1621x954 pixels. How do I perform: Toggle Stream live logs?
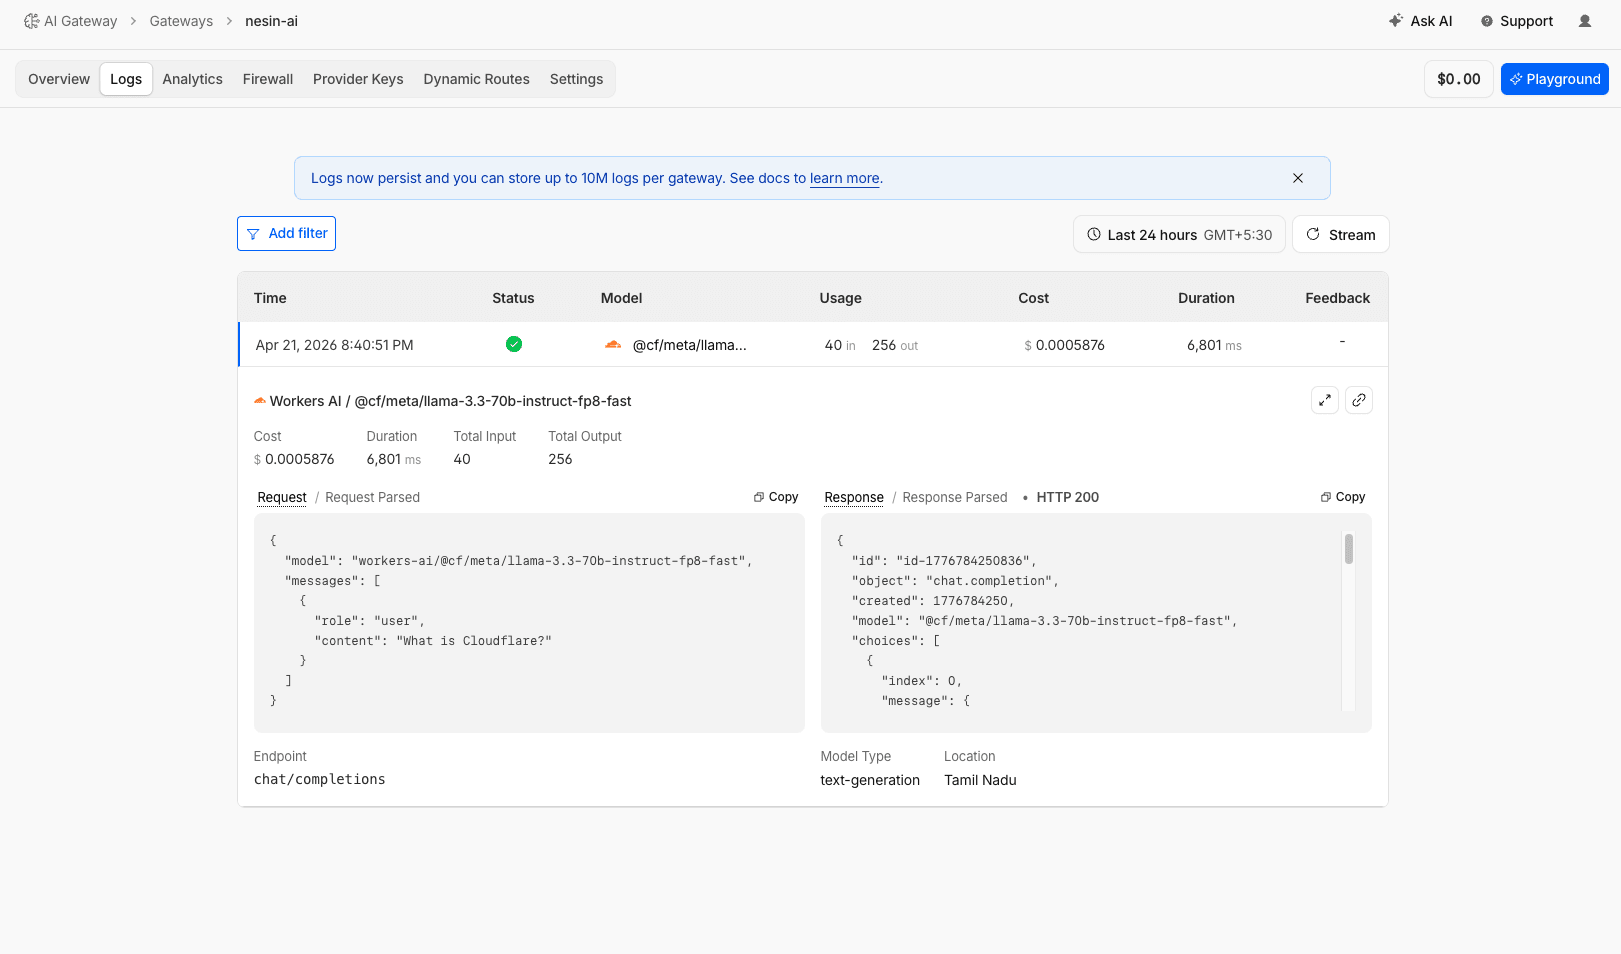click(x=1340, y=235)
